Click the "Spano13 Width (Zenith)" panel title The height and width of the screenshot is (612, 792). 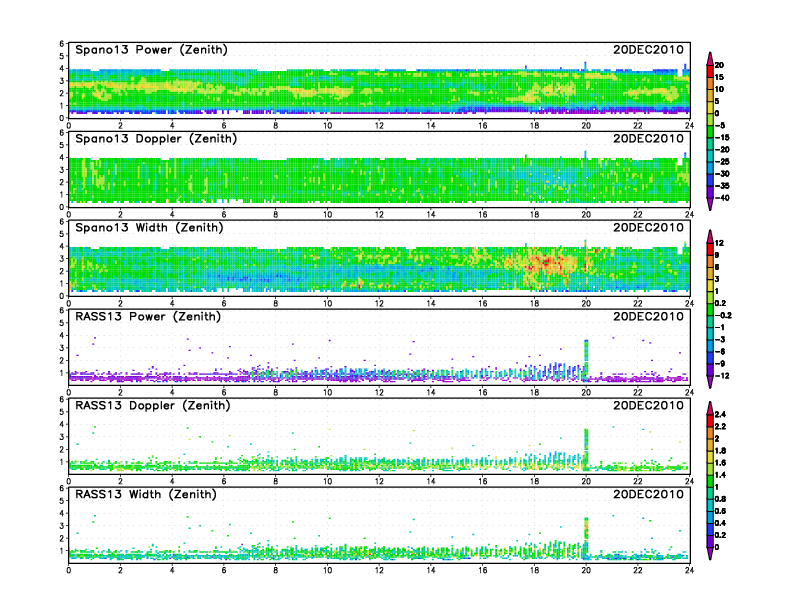tap(149, 227)
